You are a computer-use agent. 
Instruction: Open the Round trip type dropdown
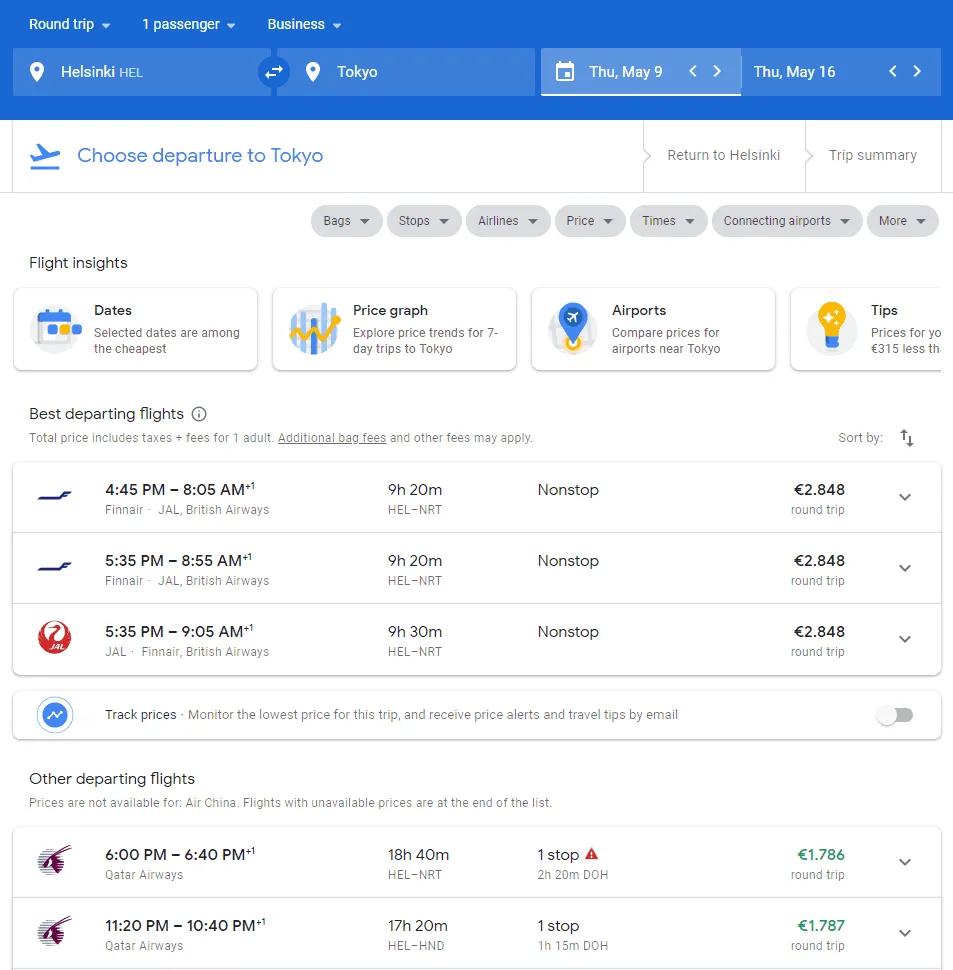click(x=69, y=24)
